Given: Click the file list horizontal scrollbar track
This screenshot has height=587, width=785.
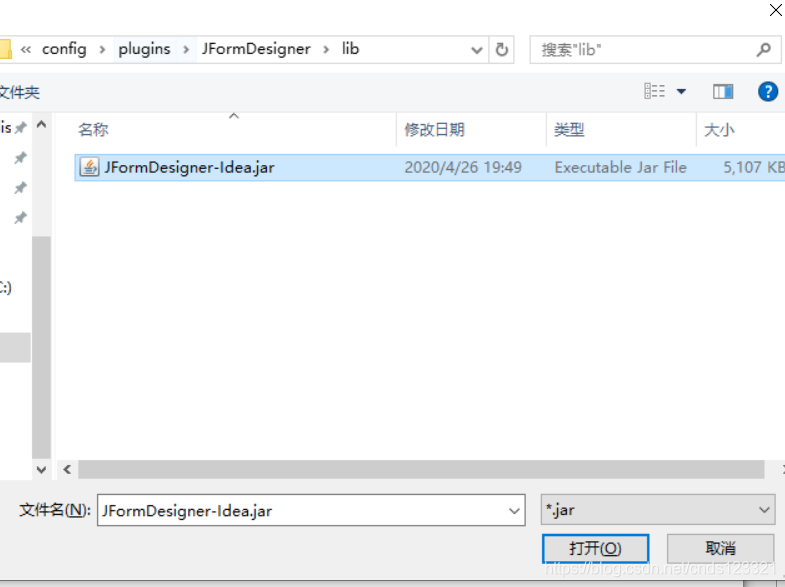Looking at the screenshot, I should click(x=421, y=469).
